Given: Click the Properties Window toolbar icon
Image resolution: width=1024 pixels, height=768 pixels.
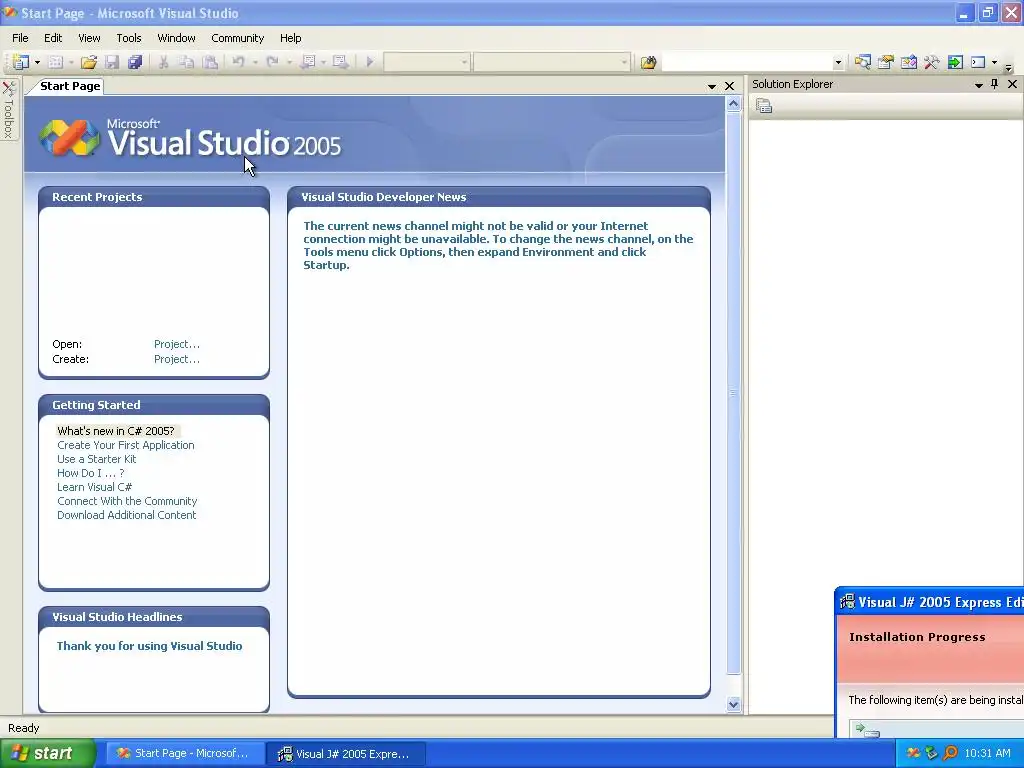Looking at the screenshot, I should [x=886, y=62].
